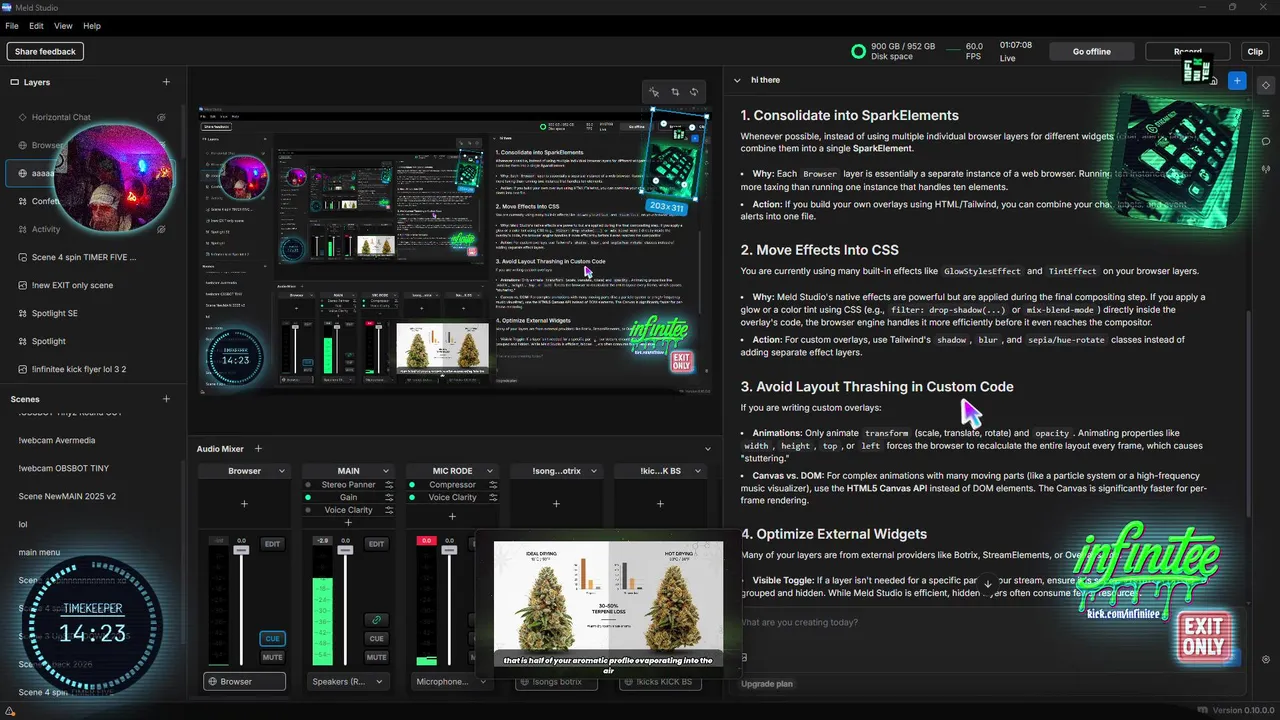This screenshot has width=1280, height=720.
Task: Expand the MIC RODE track dropdown
Action: click(x=489, y=471)
